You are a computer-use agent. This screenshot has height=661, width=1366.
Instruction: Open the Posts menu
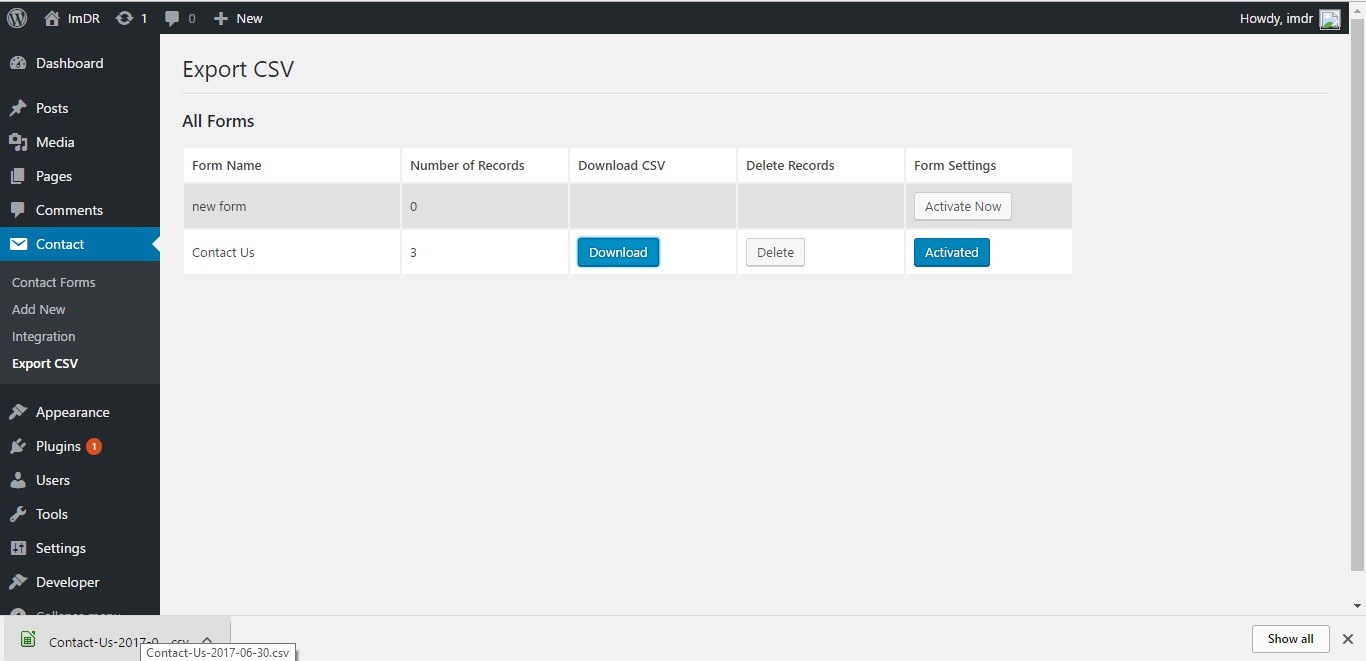(x=80, y=108)
